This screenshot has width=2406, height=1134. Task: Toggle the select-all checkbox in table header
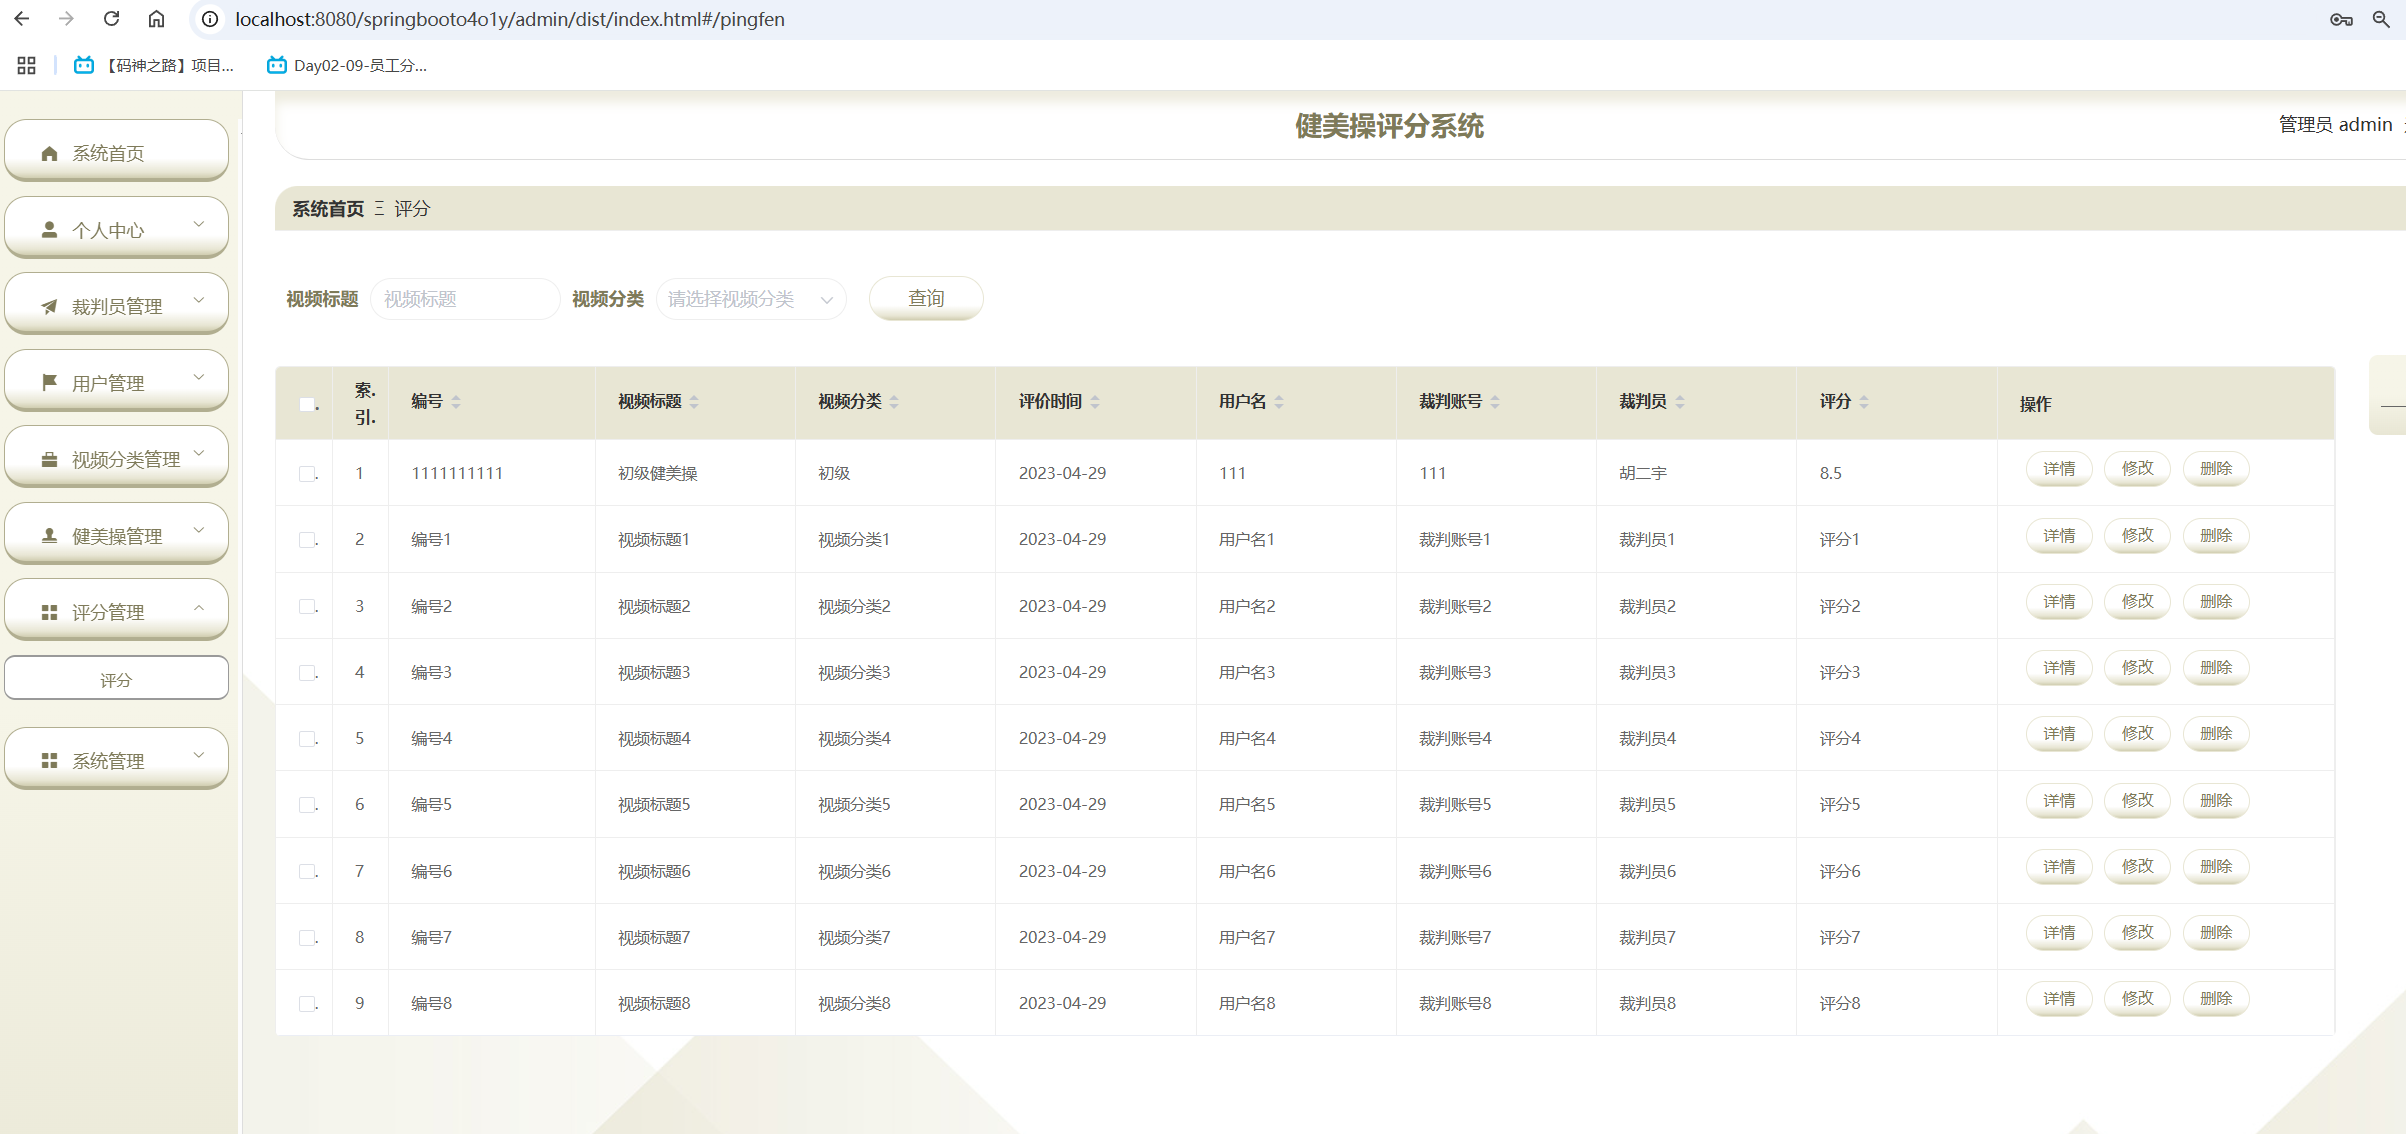point(307,404)
